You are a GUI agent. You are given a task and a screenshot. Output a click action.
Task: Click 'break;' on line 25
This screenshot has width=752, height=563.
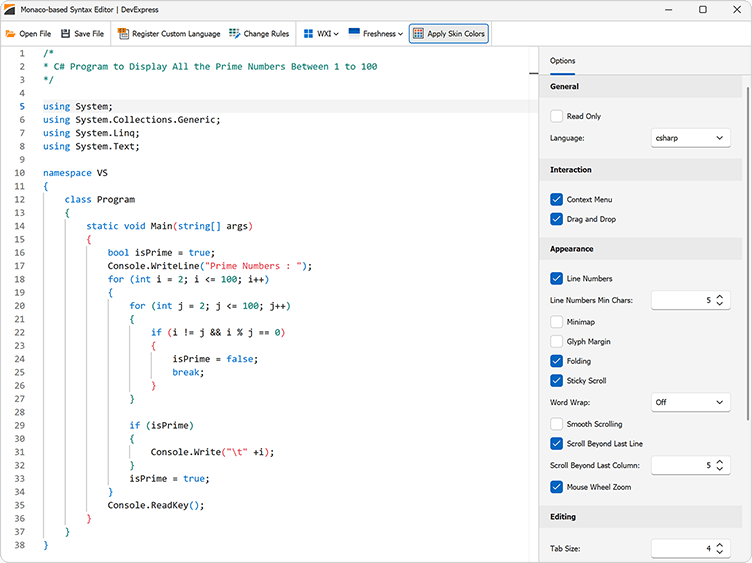click(188, 373)
